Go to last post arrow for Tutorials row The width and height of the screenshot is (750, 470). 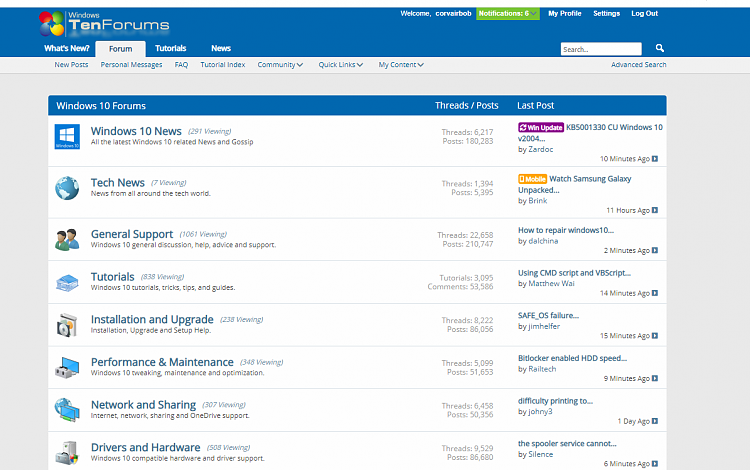click(655, 293)
